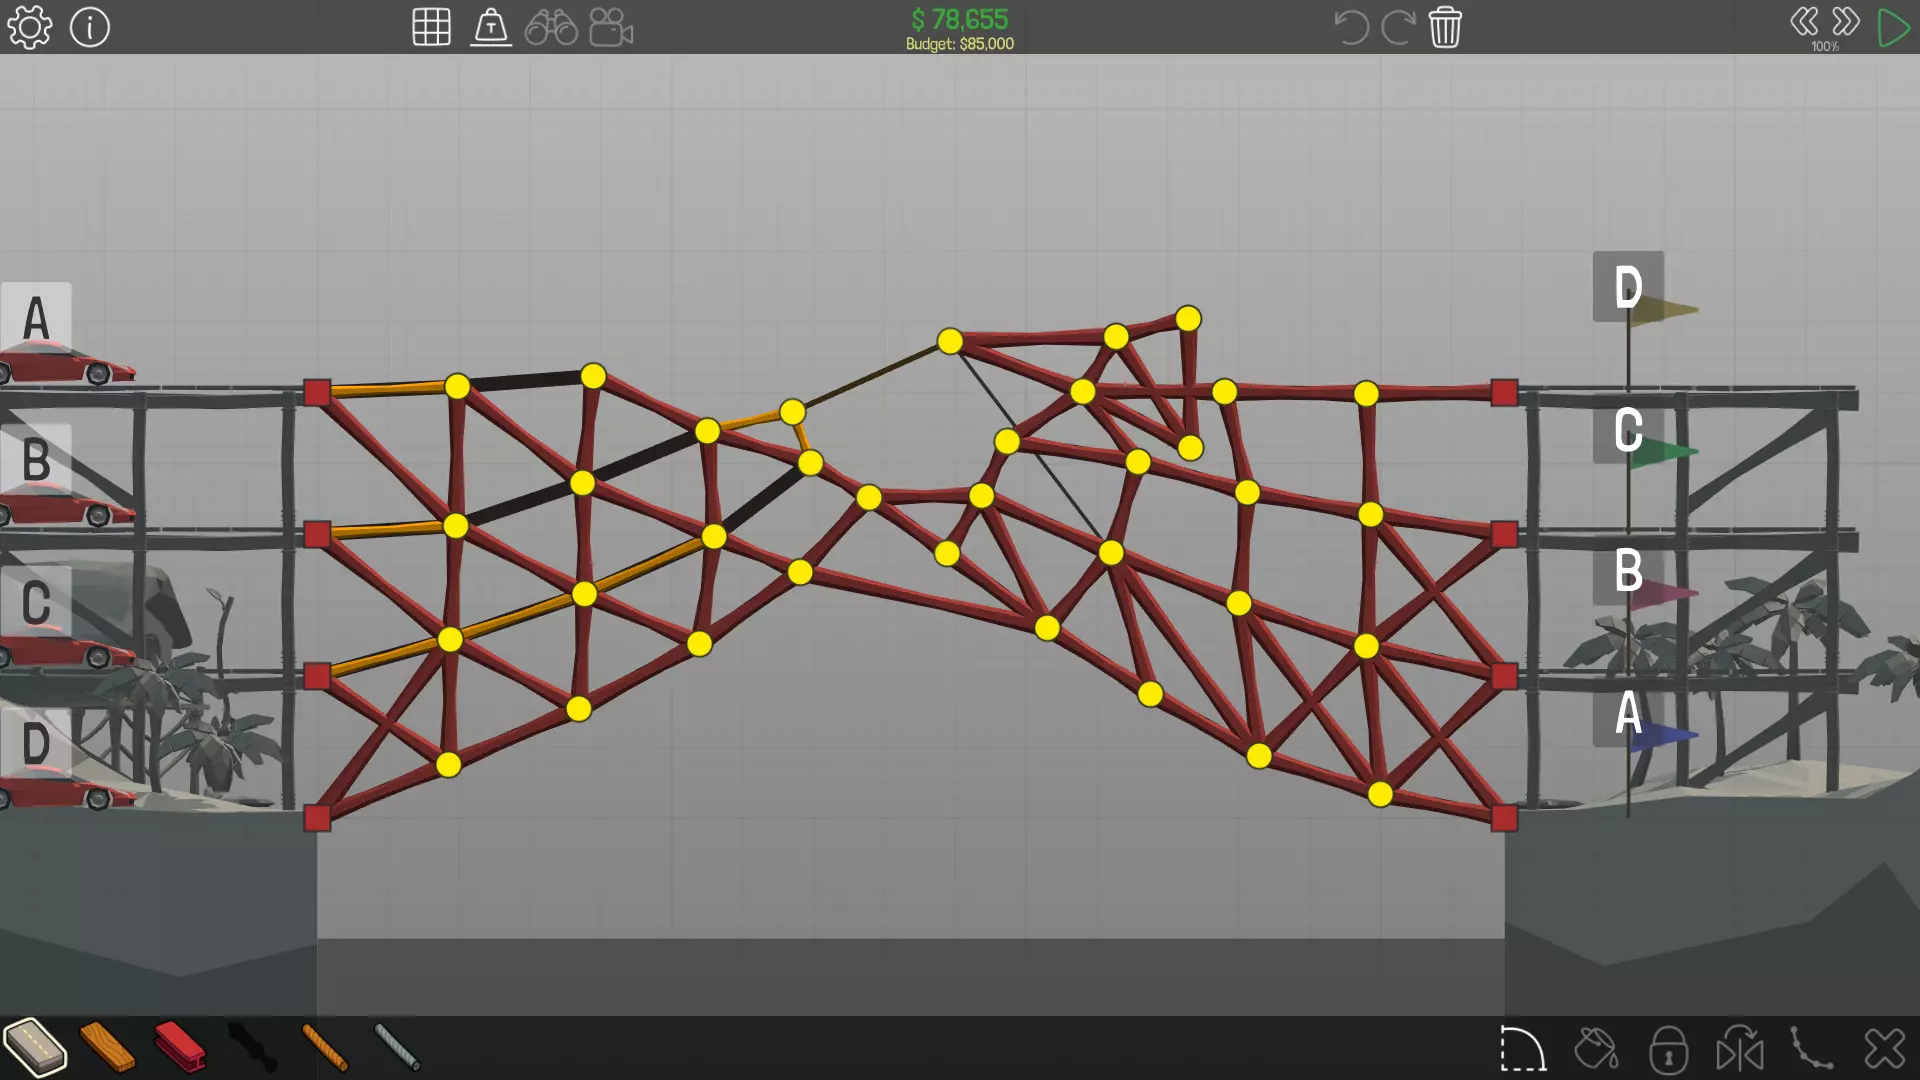
Task: Select the wood material
Action: (x=107, y=1047)
